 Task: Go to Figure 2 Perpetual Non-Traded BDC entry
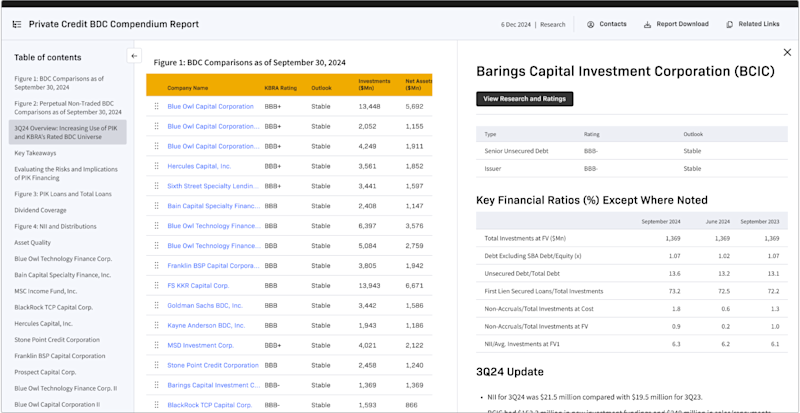coord(67,107)
